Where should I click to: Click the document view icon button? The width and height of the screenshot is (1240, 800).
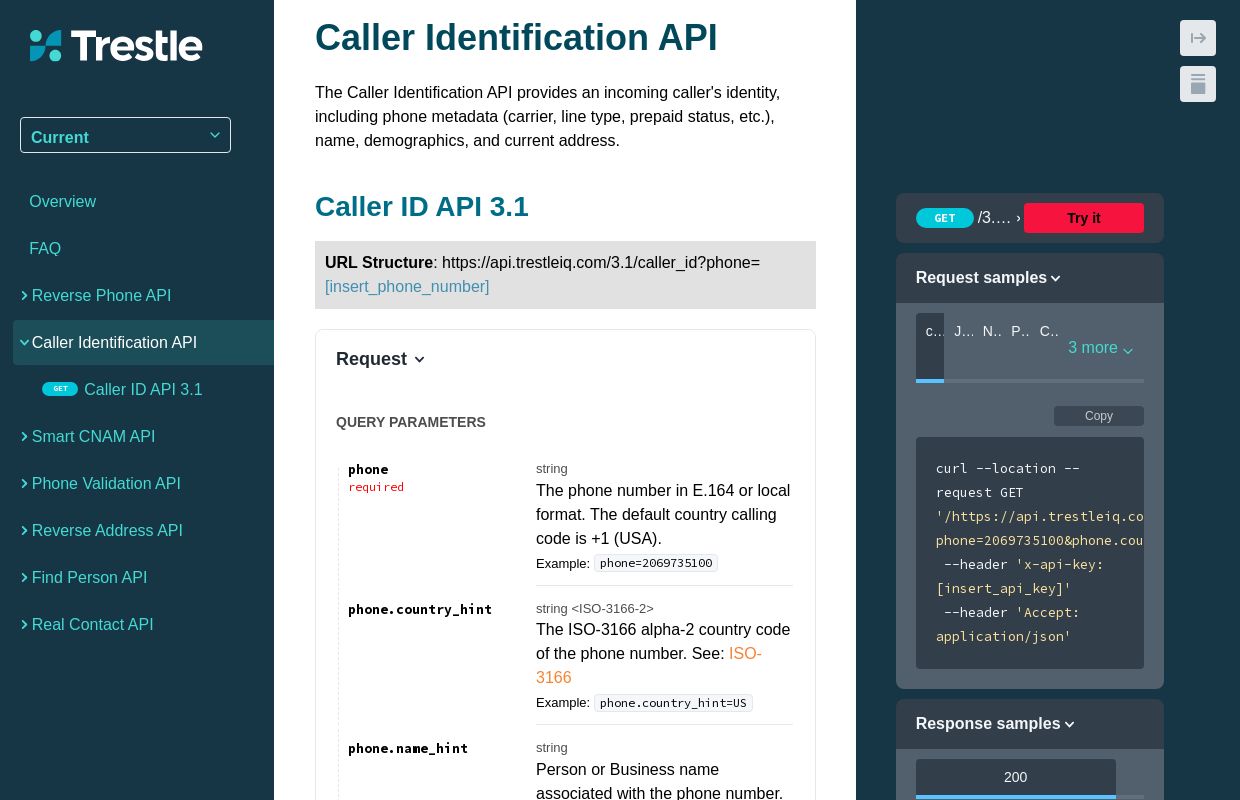point(1198,84)
